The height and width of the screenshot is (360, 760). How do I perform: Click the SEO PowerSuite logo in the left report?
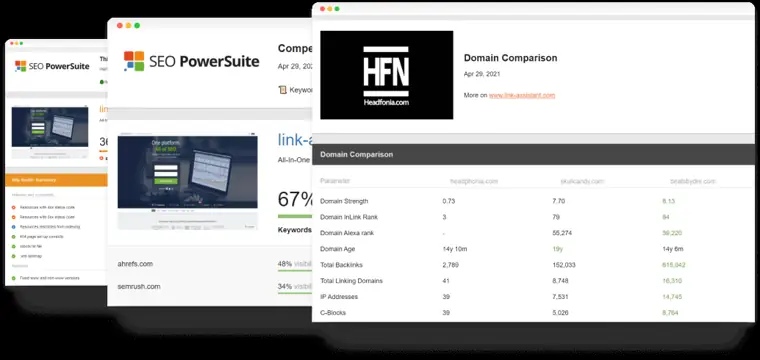click(52, 66)
